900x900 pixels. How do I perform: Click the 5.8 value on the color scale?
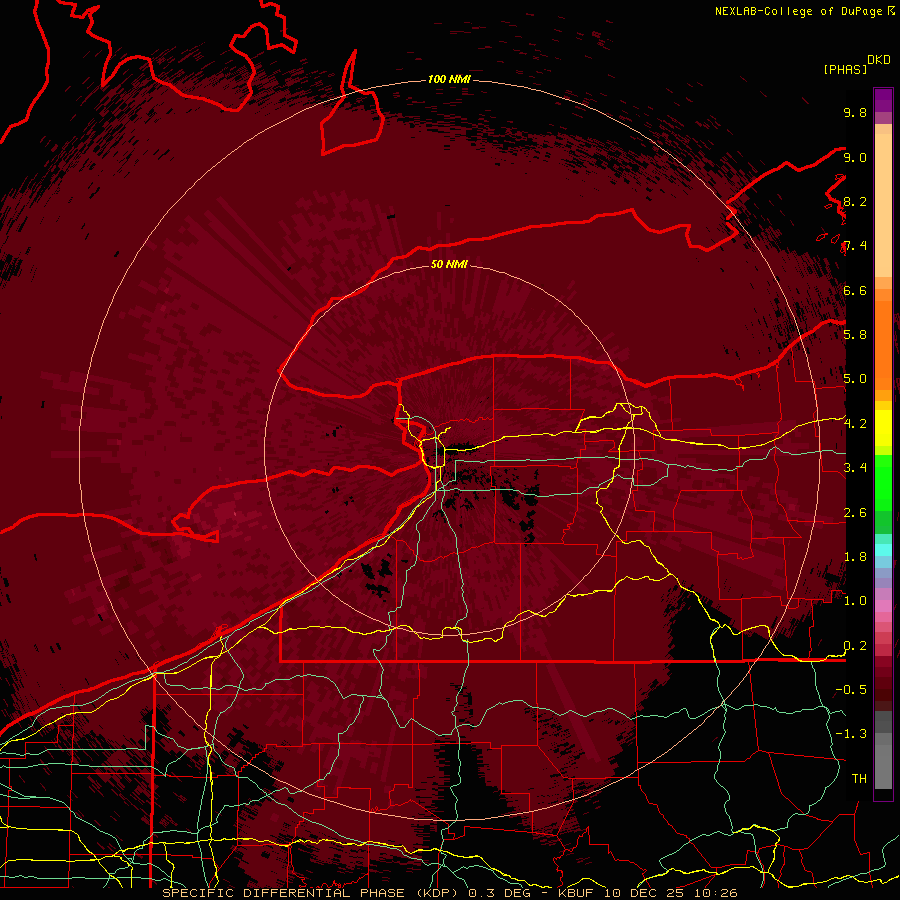(x=855, y=335)
